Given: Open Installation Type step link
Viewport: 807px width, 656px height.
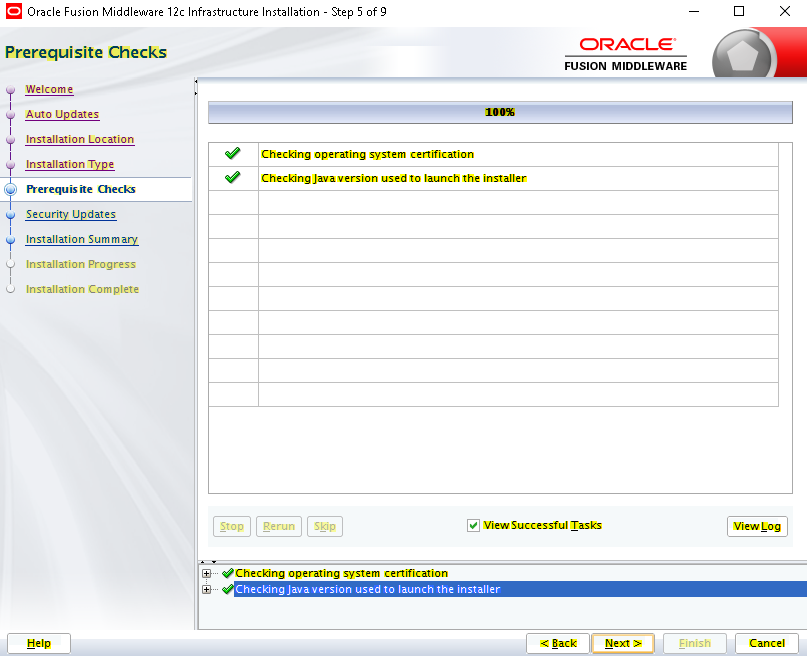Looking at the screenshot, I should pos(70,164).
